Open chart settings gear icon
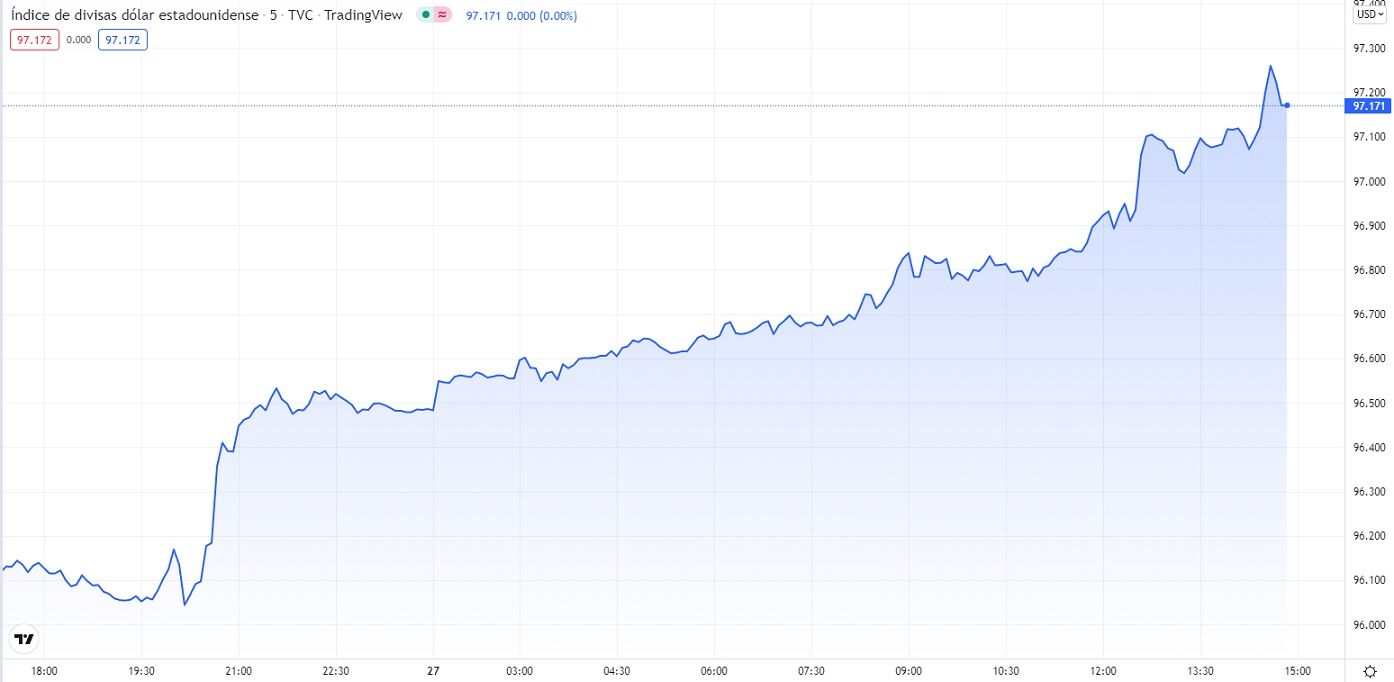1394x682 pixels. (1369, 671)
